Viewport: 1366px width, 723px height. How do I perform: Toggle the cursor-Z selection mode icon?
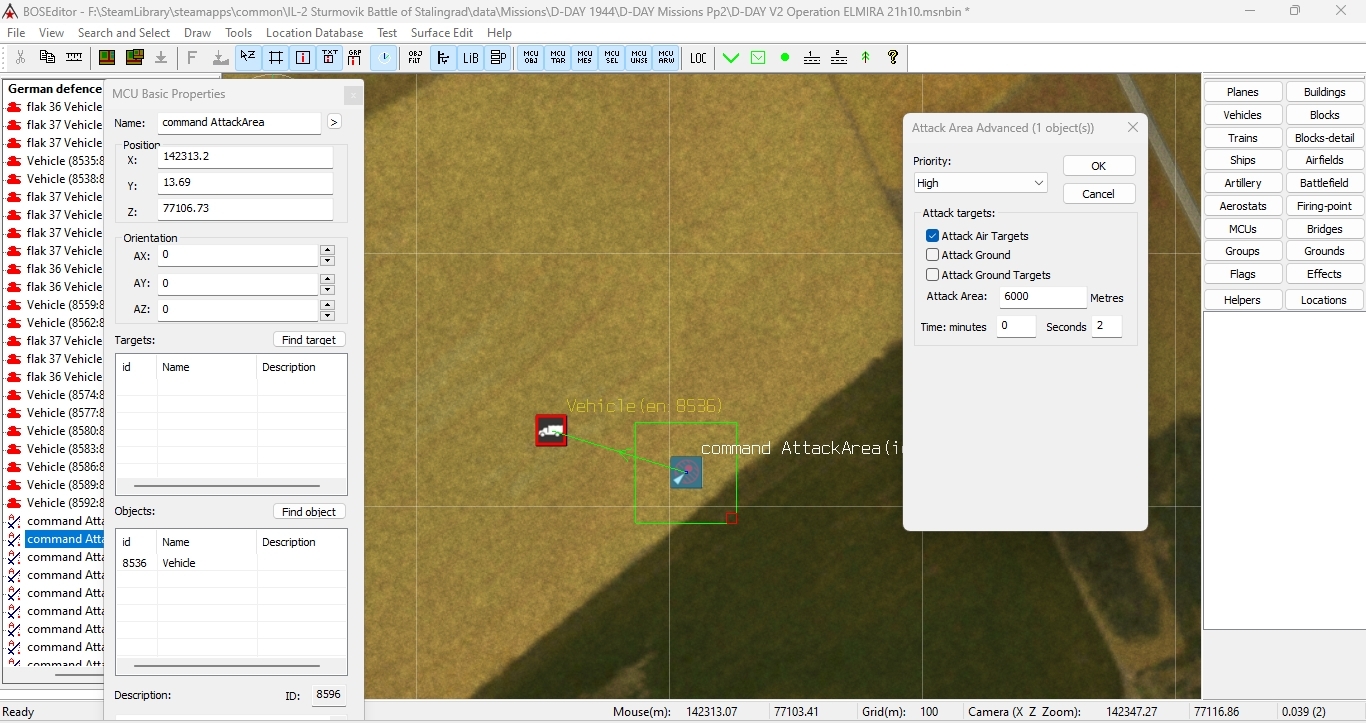point(248,58)
